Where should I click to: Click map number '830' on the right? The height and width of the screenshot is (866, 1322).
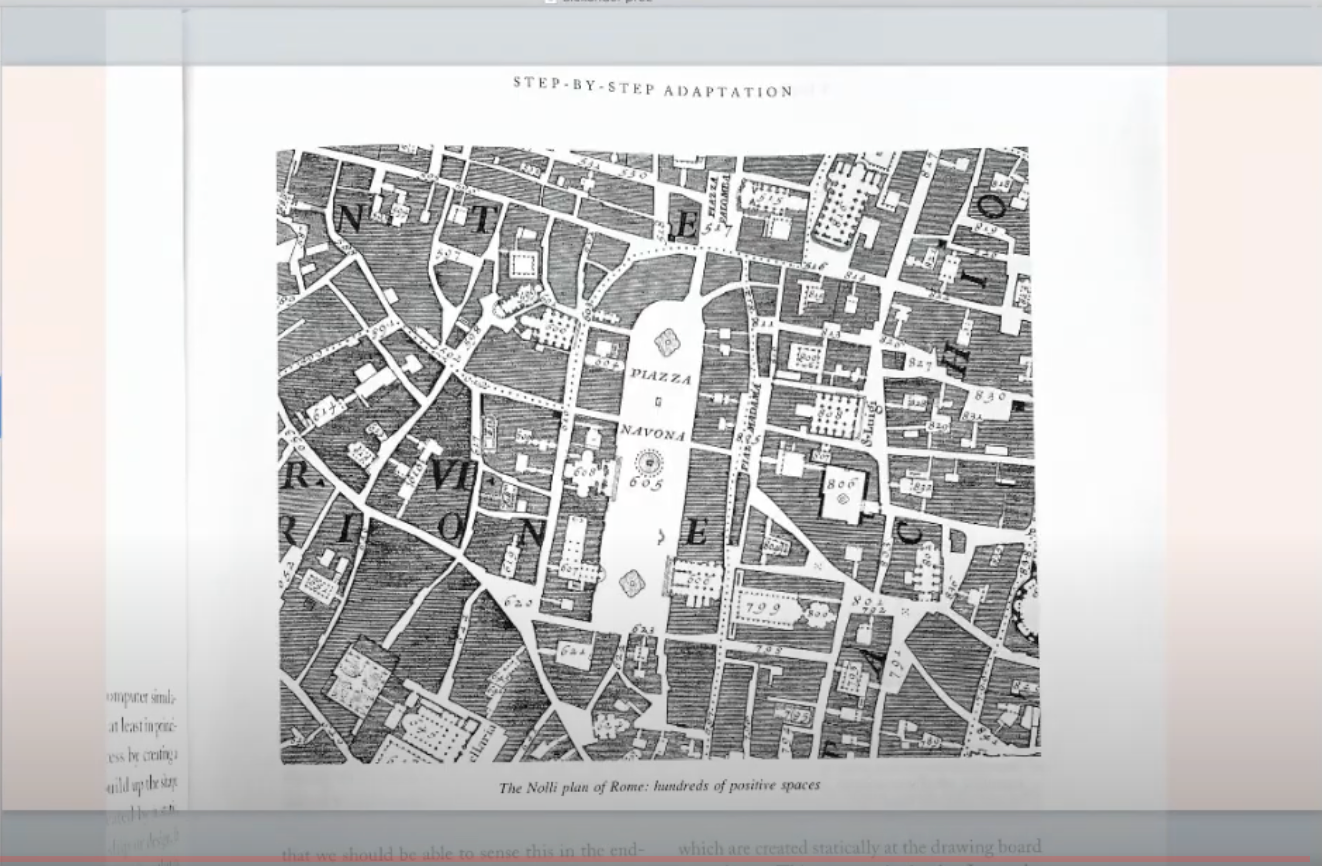pyautogui.click(x=990, y=396)
